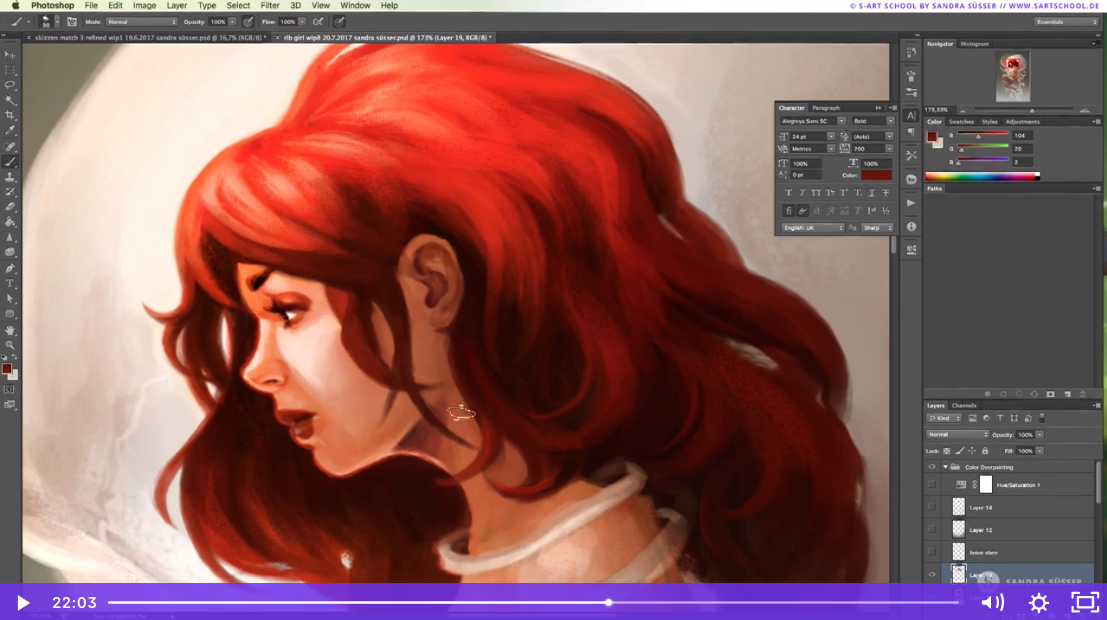Click the lock all padlock icon

(x=985, y=451)
